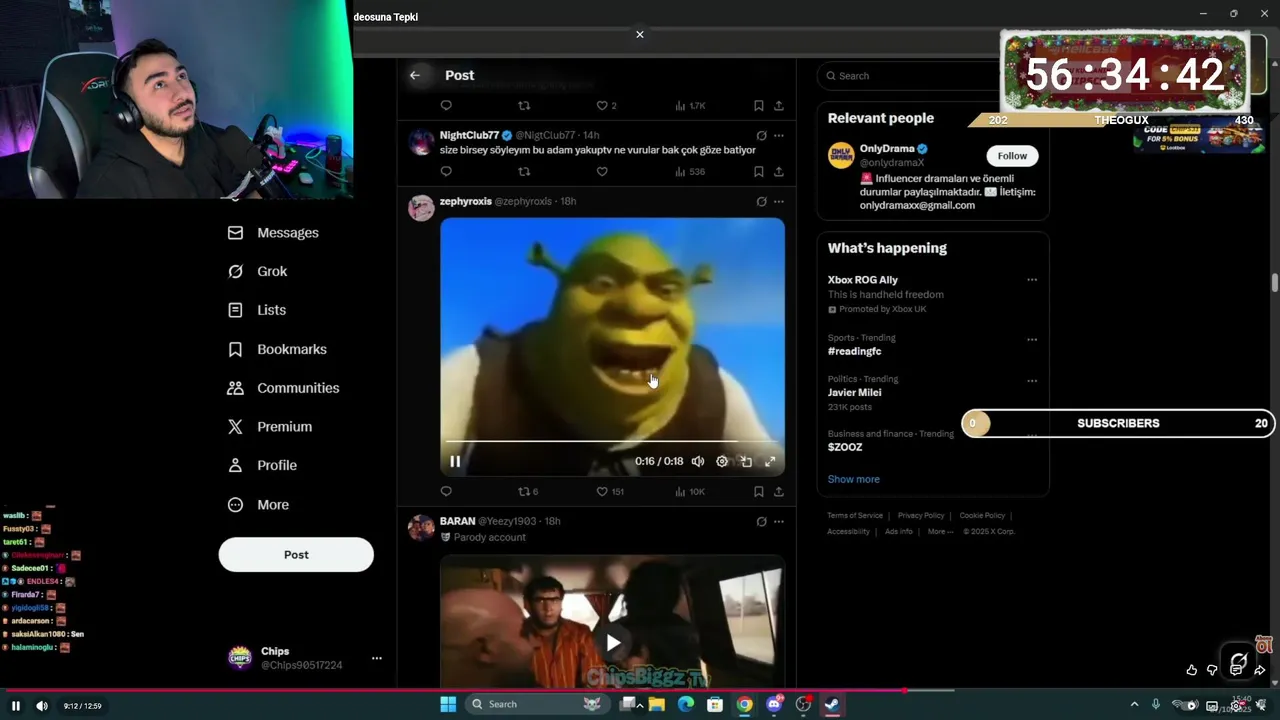Share NightClub77's post

(x=779, y=172)
